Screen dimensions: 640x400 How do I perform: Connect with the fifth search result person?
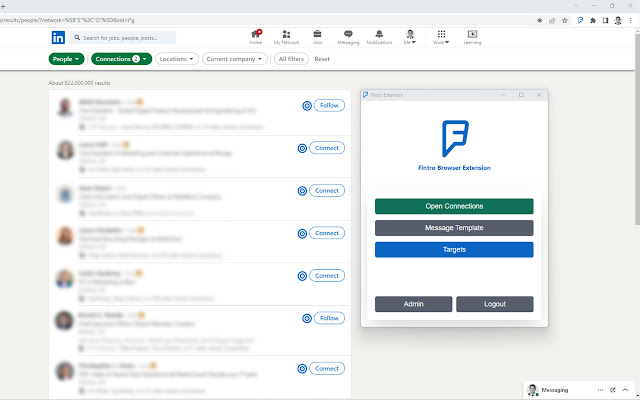pos(327,276)
